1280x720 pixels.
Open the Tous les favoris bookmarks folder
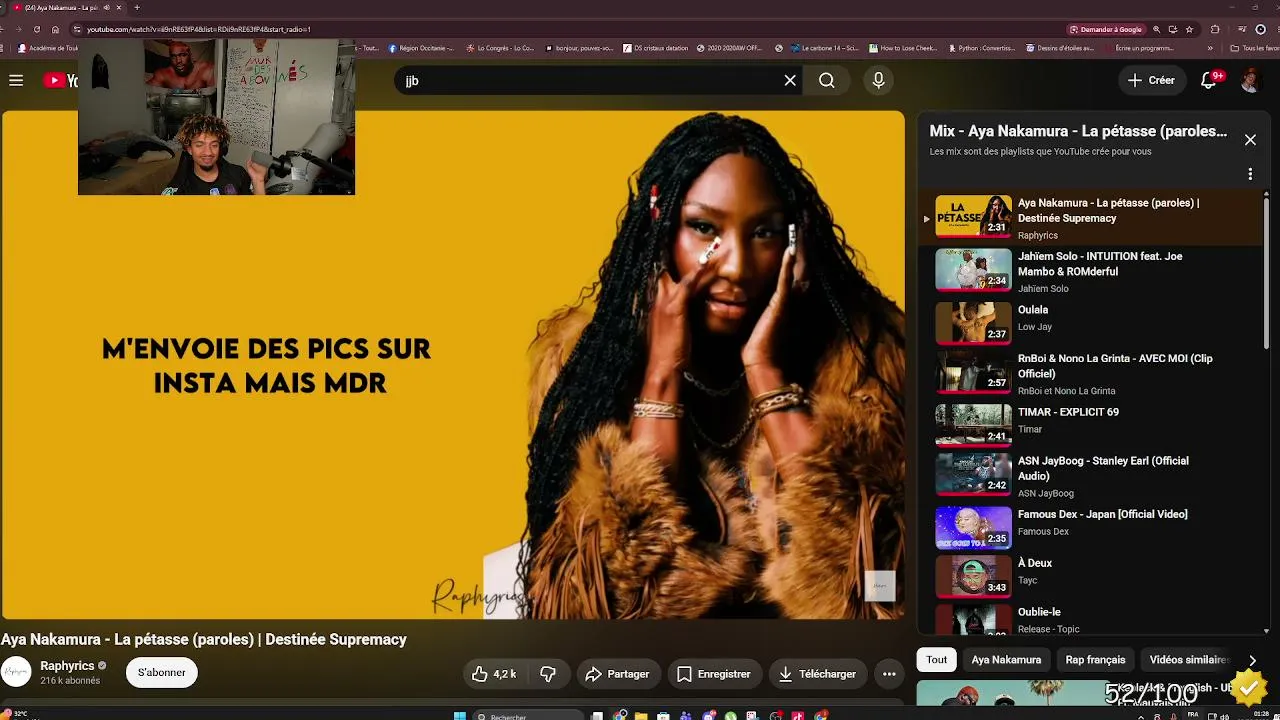coord(1255,48)
